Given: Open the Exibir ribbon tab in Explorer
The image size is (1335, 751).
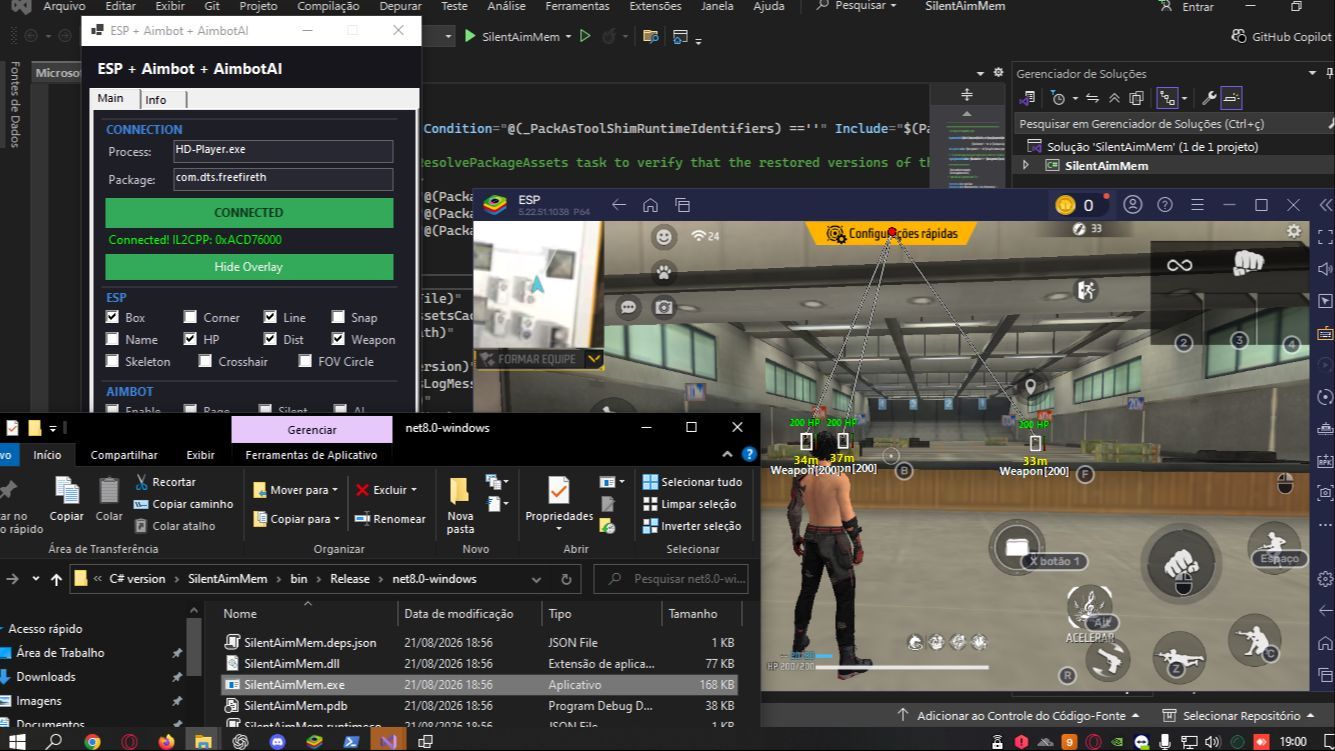Looking at the screenshot, I should pos(200,455).
